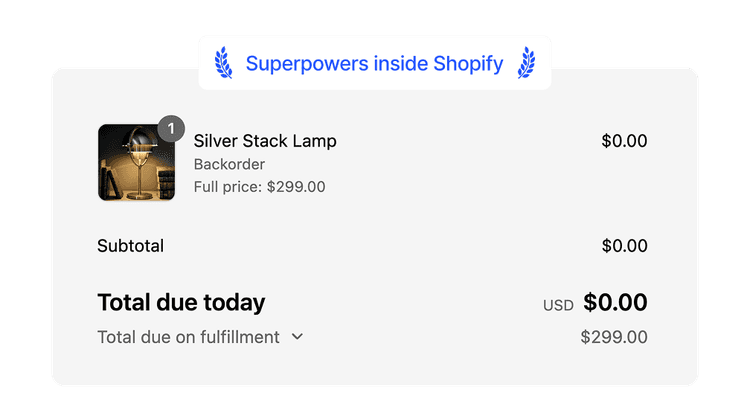Screen dimensions: 750x419
Task: Click the left laurel wreath icon
Action: (223, 63)
